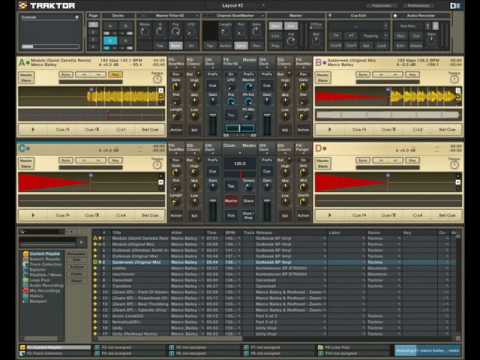This screenshot has width=480, height=360.
Task: Focus deck B via its letter icon
Action: 319,62
